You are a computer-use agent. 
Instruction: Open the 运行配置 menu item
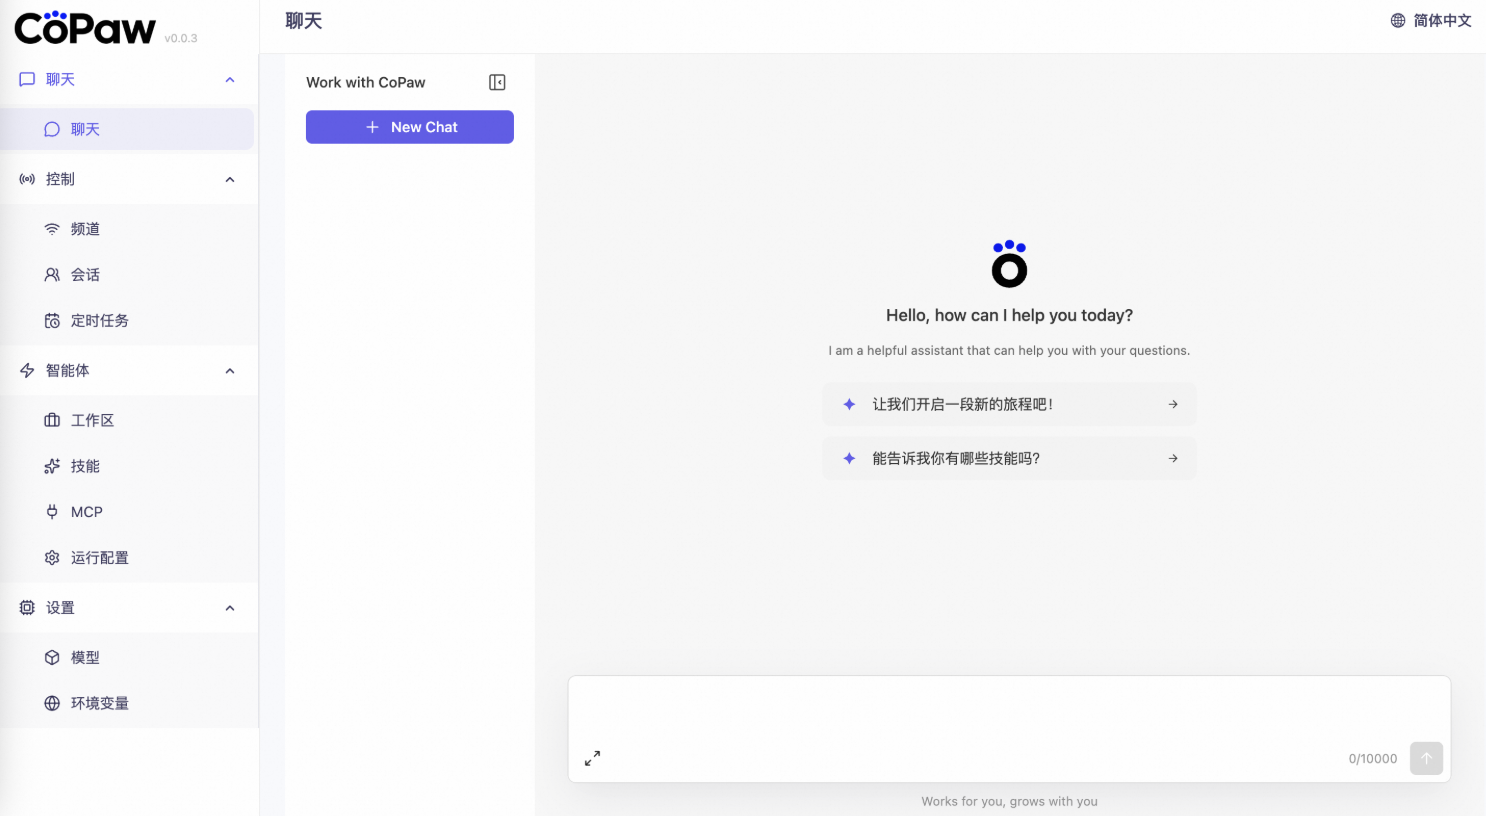(127, 557)
